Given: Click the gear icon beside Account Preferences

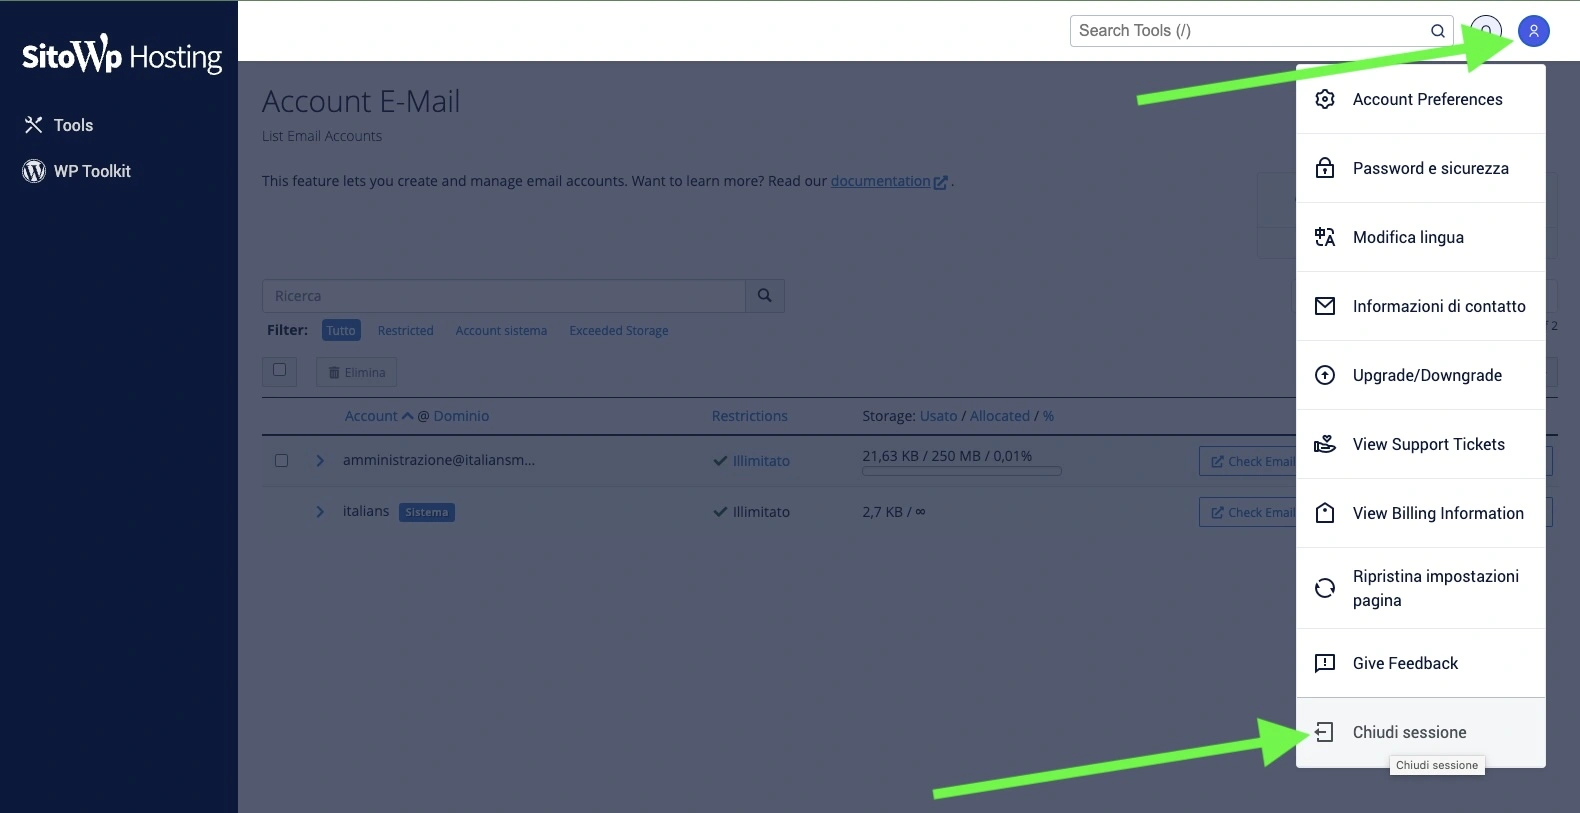Looking at the screenshot, I should click(1325, 99).
